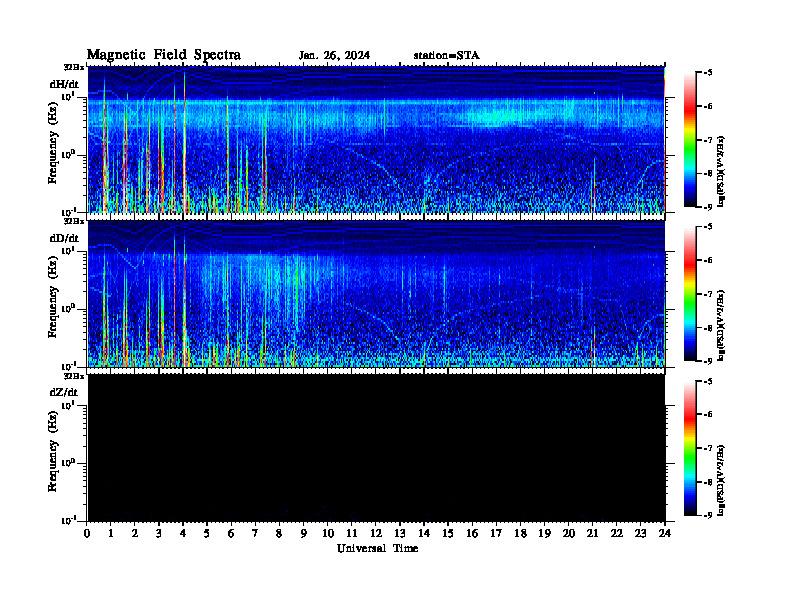Click hour tick label "11" on the time axis
792x612 pixels.
coord(352,534)
